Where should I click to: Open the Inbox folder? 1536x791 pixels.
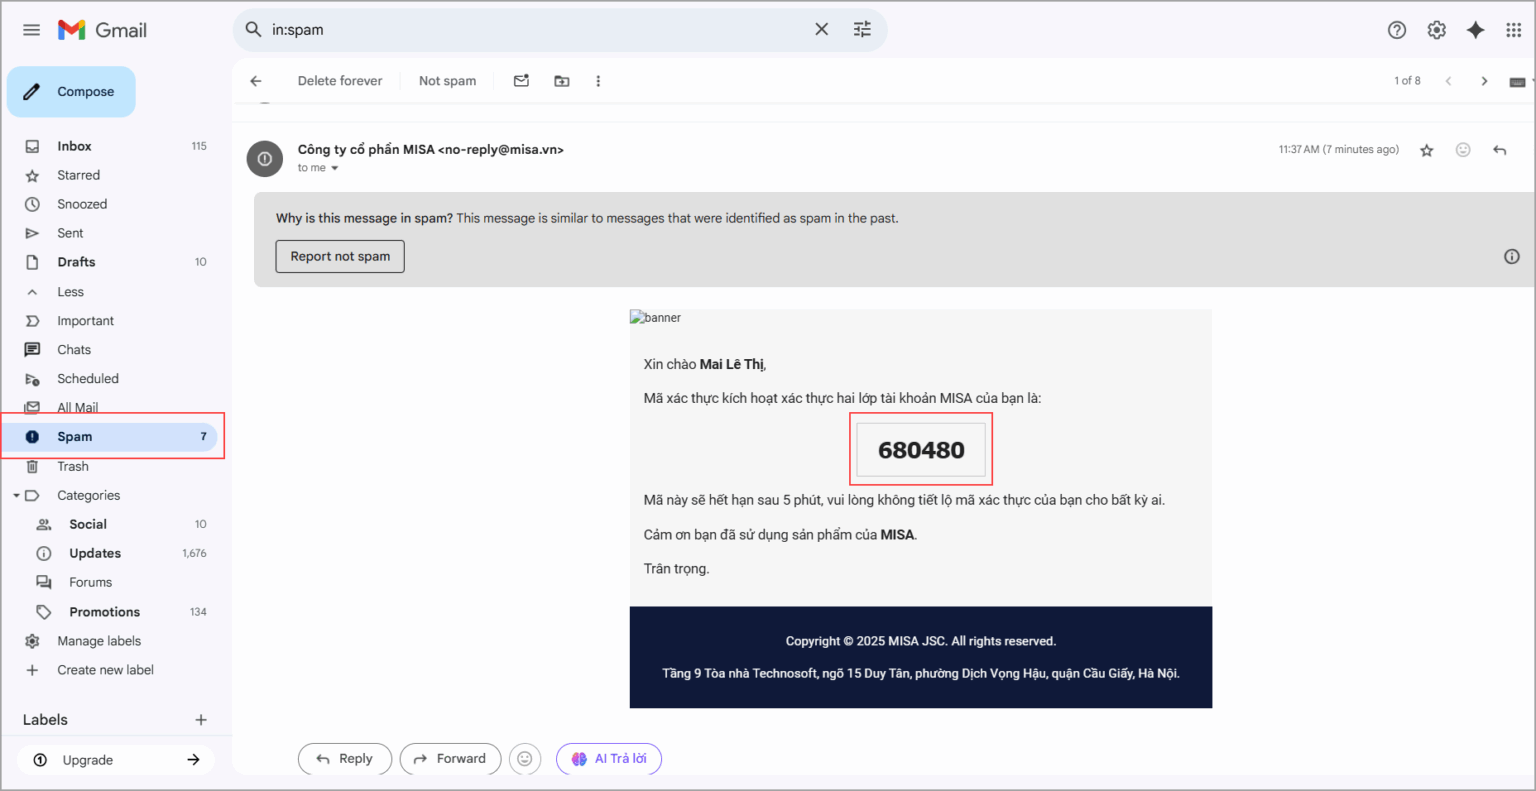(74, 146)
